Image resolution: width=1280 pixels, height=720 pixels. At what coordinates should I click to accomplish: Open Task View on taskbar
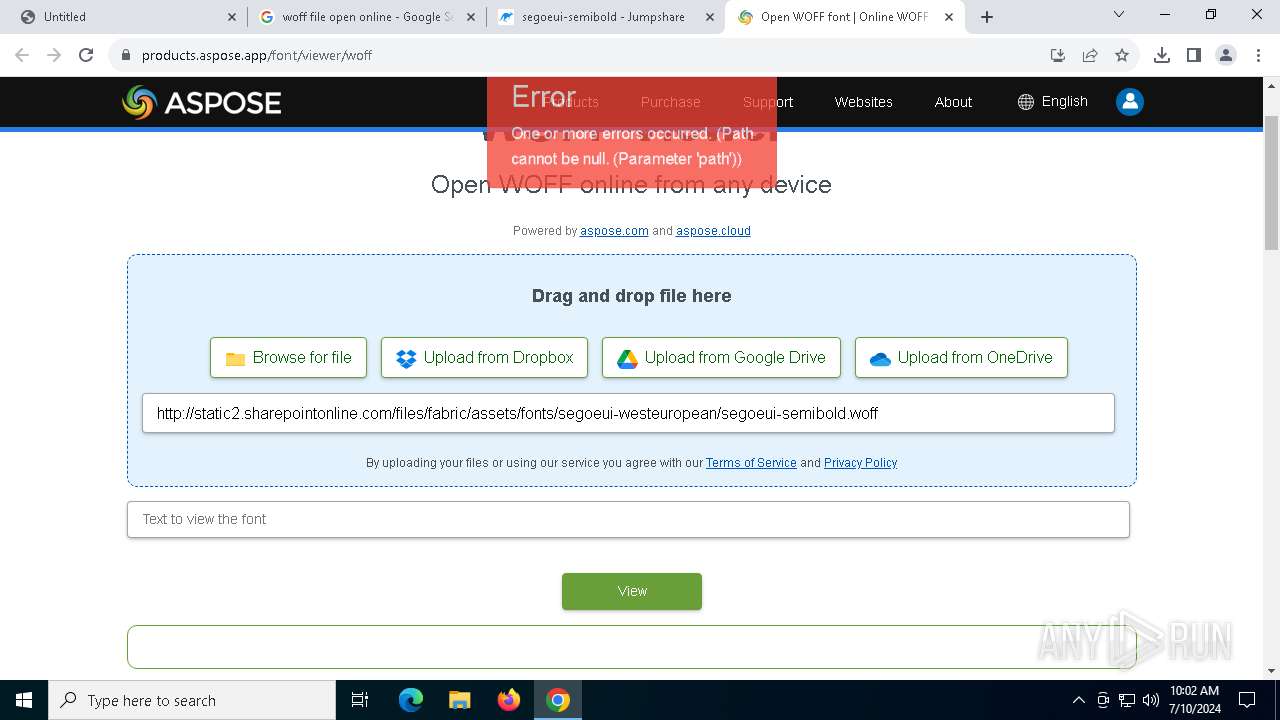360,700
